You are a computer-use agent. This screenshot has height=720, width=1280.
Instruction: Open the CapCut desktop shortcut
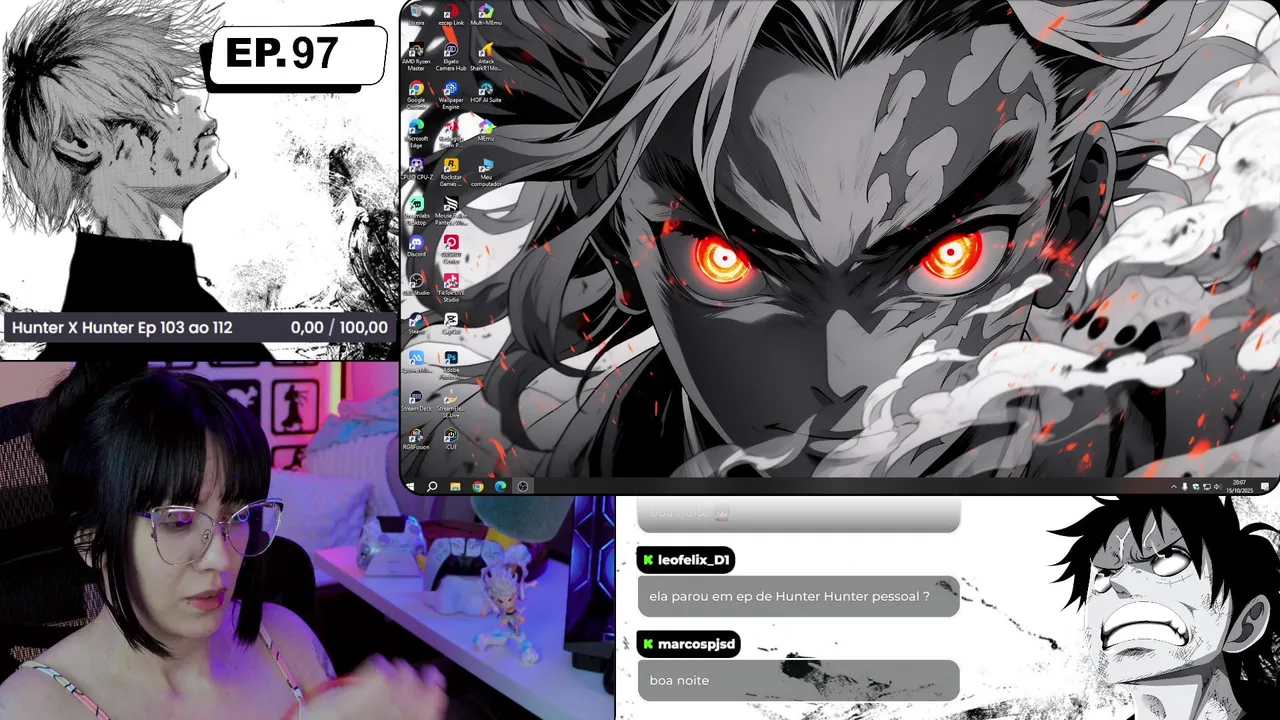(451, 323)
